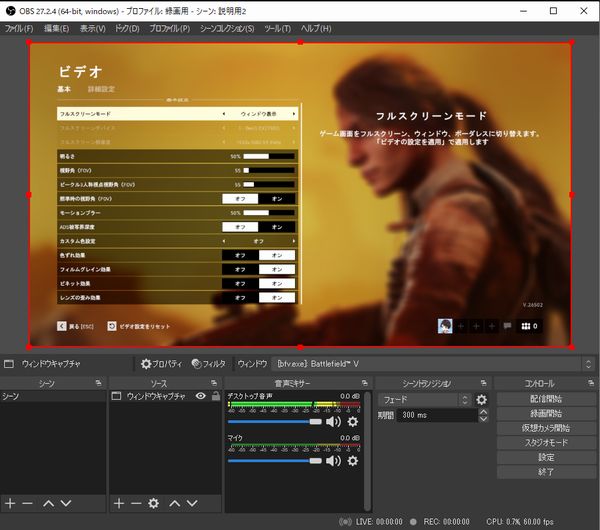Select the シーン item in scenes list
The image size is (600, 530).
(x=53, y=396)
